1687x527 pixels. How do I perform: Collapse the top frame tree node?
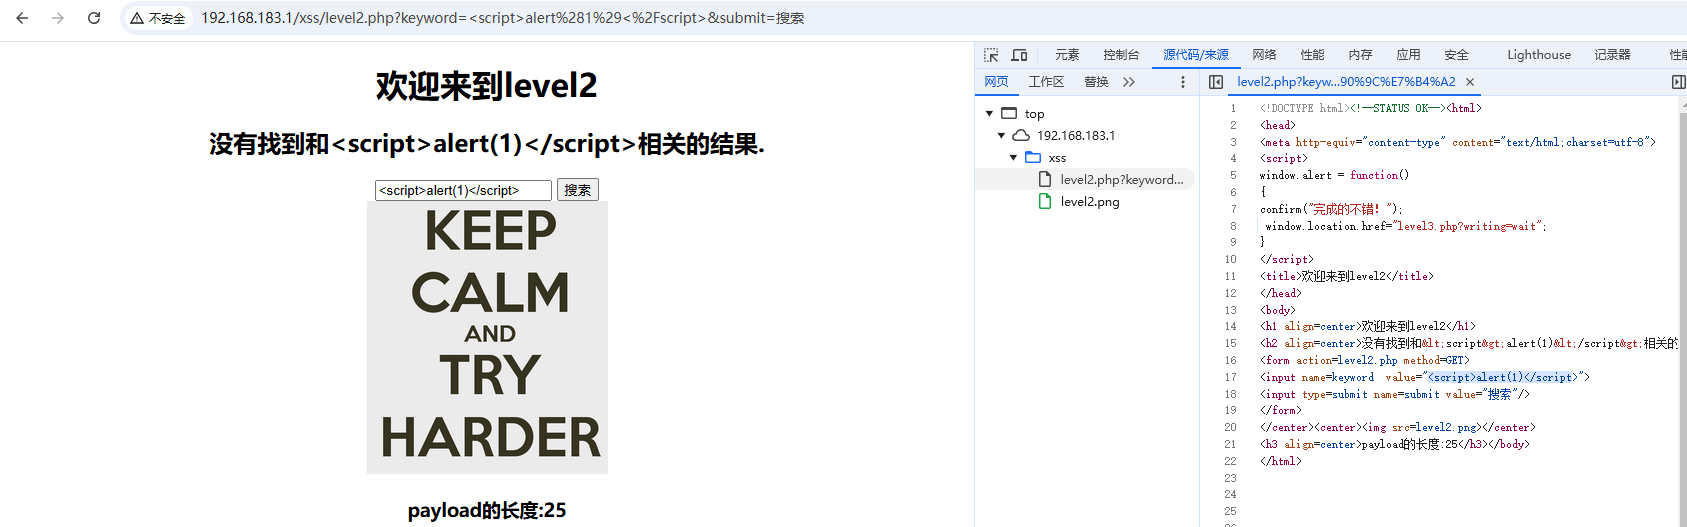click(x=990, y=114)
